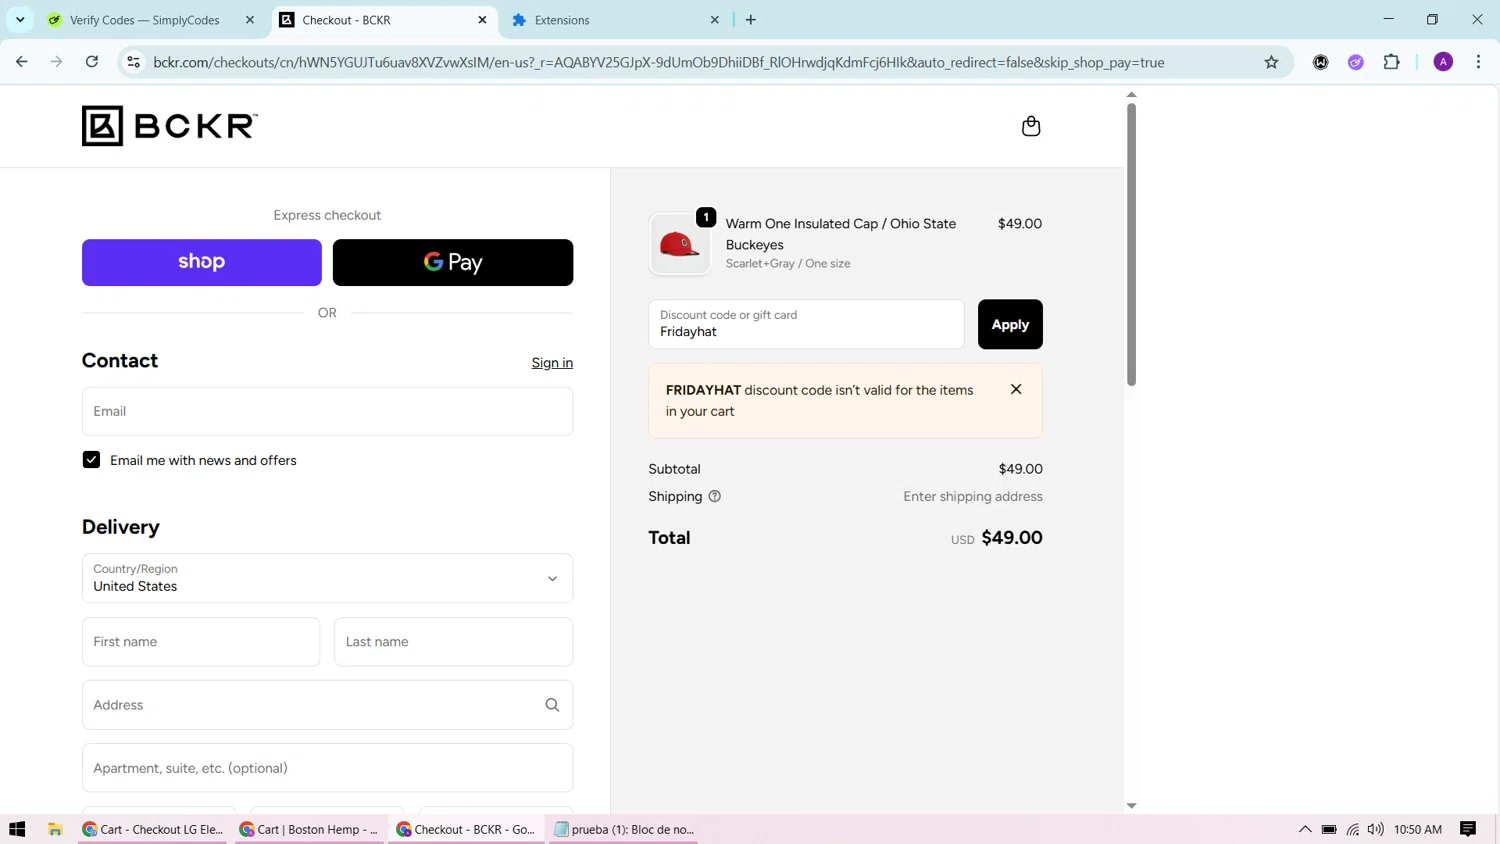Pay with Shop express checkout
1500x844 pixels.
202,262
